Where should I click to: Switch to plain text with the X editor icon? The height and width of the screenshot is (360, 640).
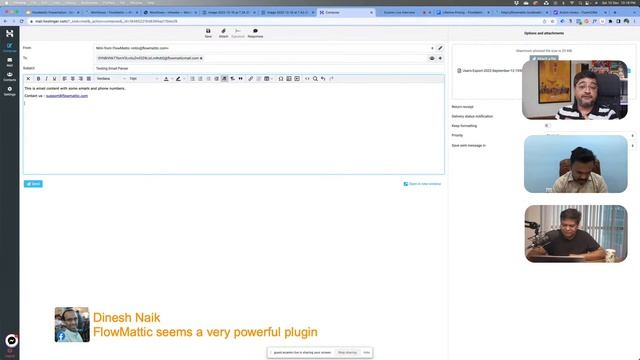[28, 79]
